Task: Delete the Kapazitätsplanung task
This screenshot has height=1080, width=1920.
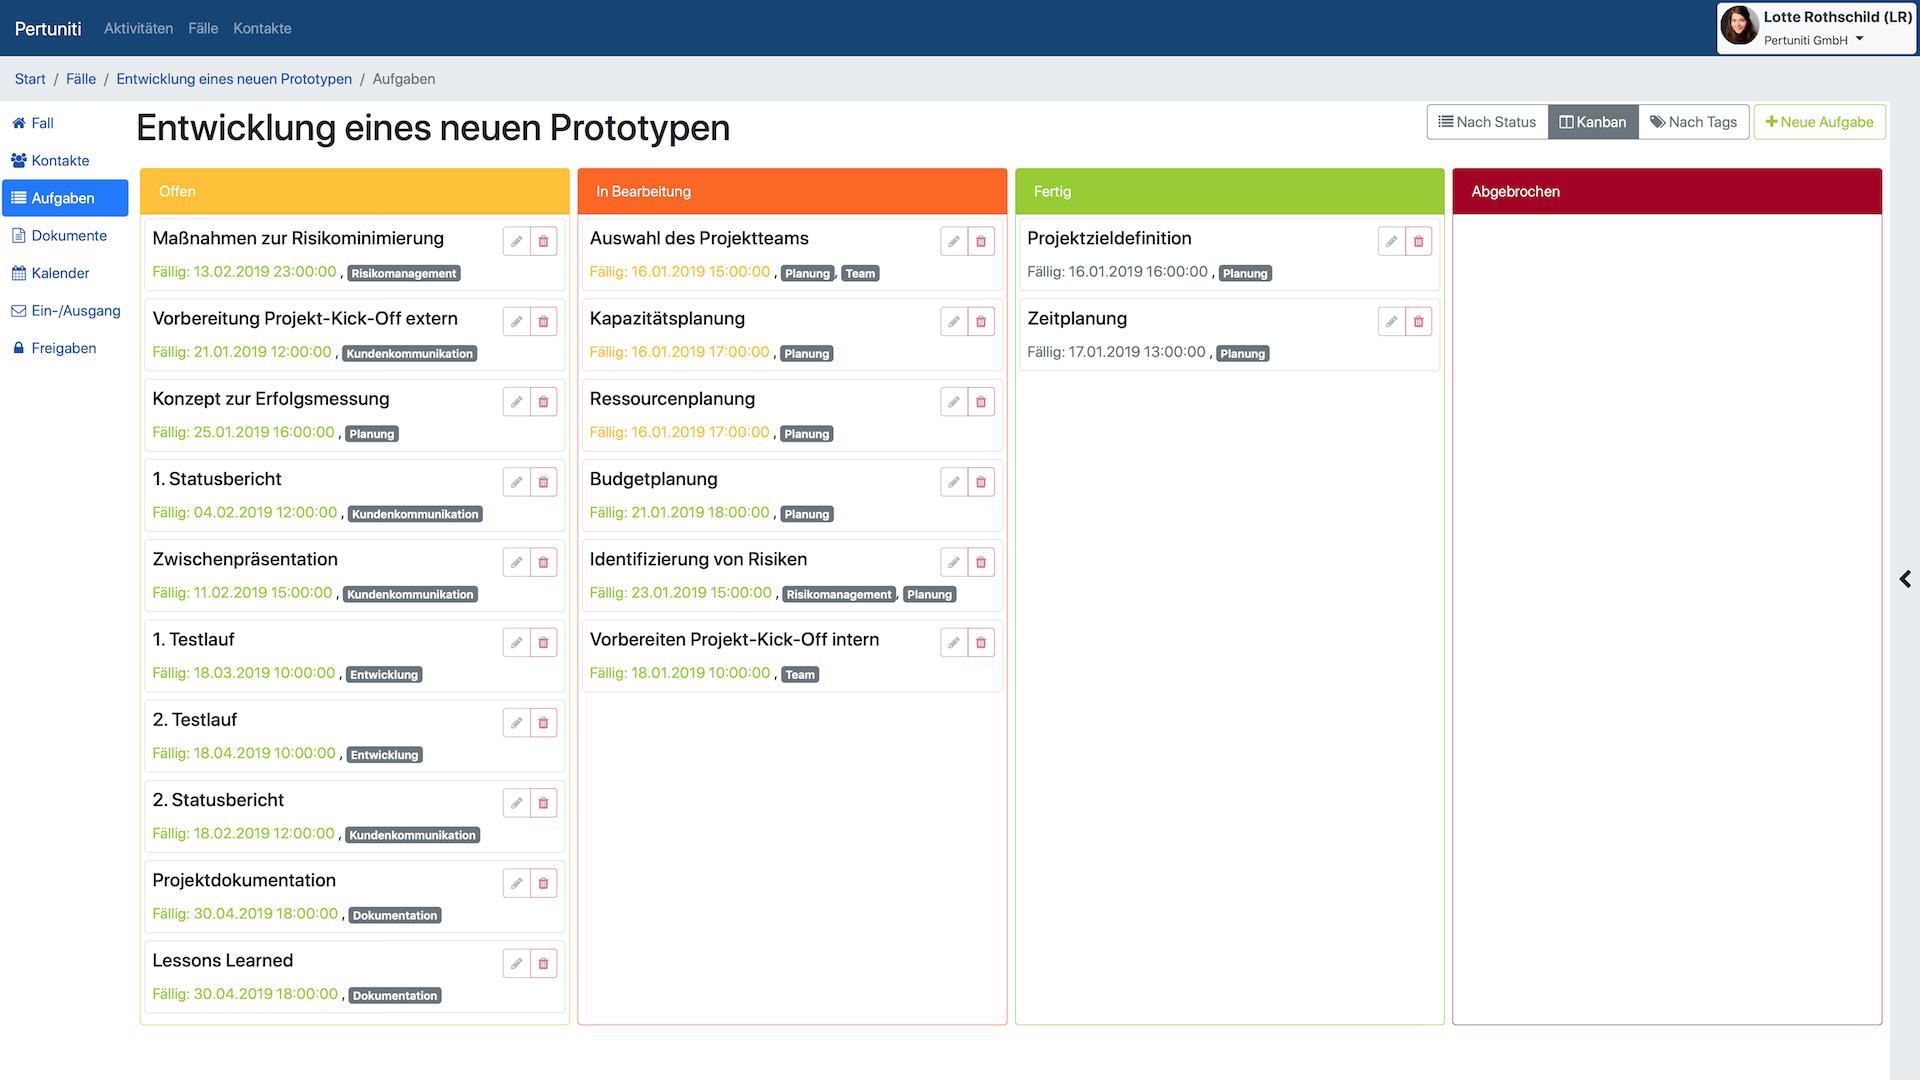Action: [x=981, y=322]
